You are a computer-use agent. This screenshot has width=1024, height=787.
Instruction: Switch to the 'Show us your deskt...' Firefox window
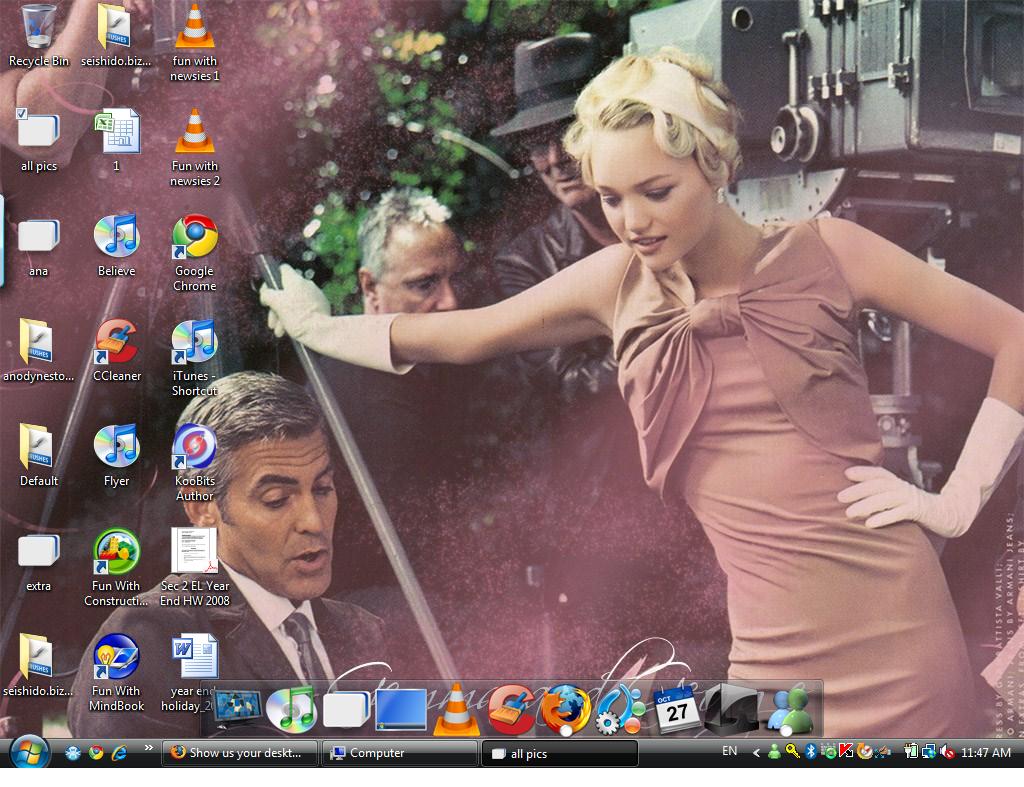[240, 753]
